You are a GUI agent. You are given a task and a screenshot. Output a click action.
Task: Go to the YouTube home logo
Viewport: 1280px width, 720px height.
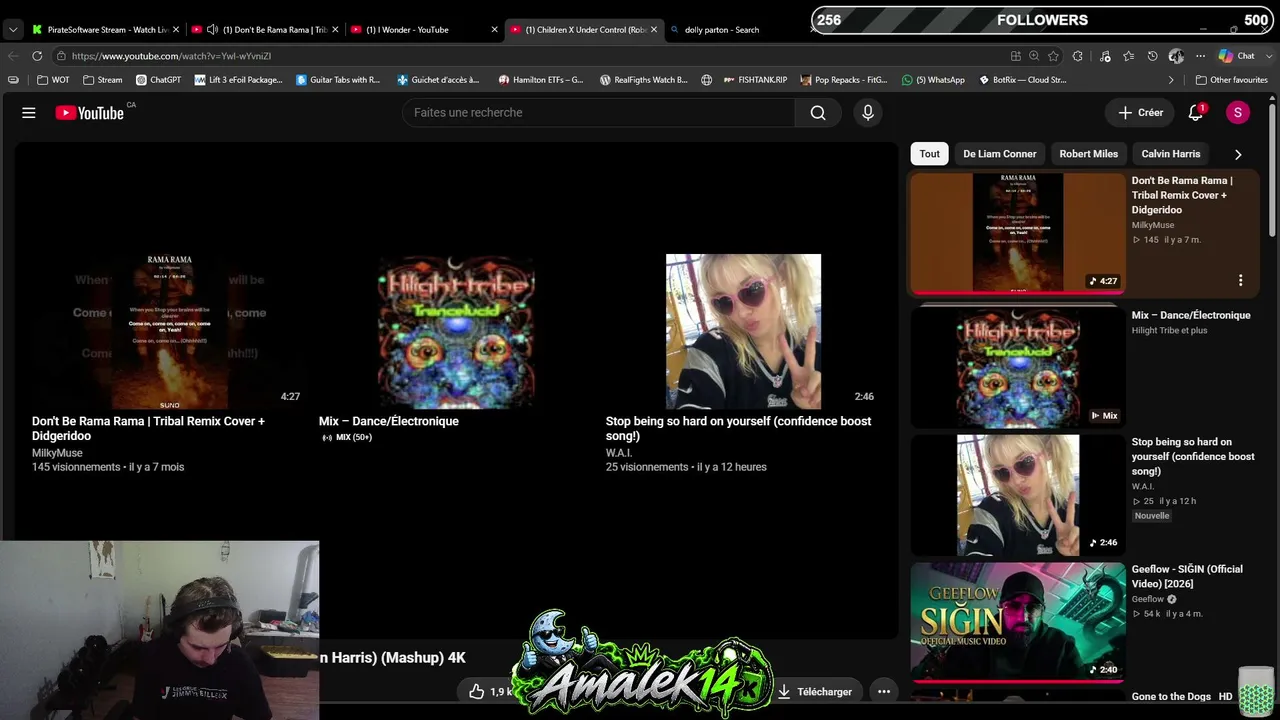(90, 113)
